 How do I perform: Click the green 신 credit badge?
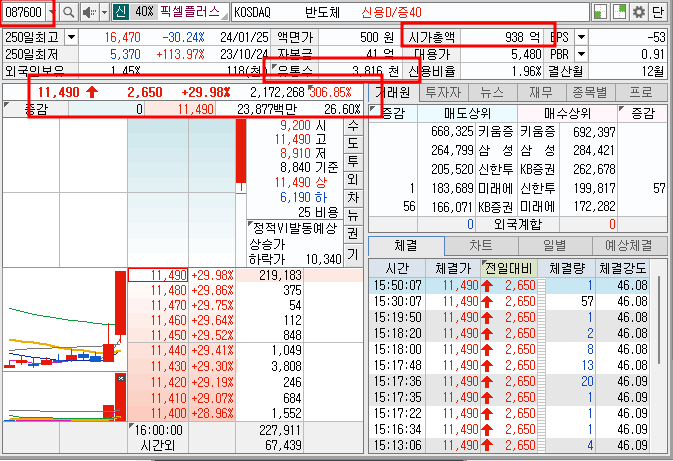tap(121, 12)
